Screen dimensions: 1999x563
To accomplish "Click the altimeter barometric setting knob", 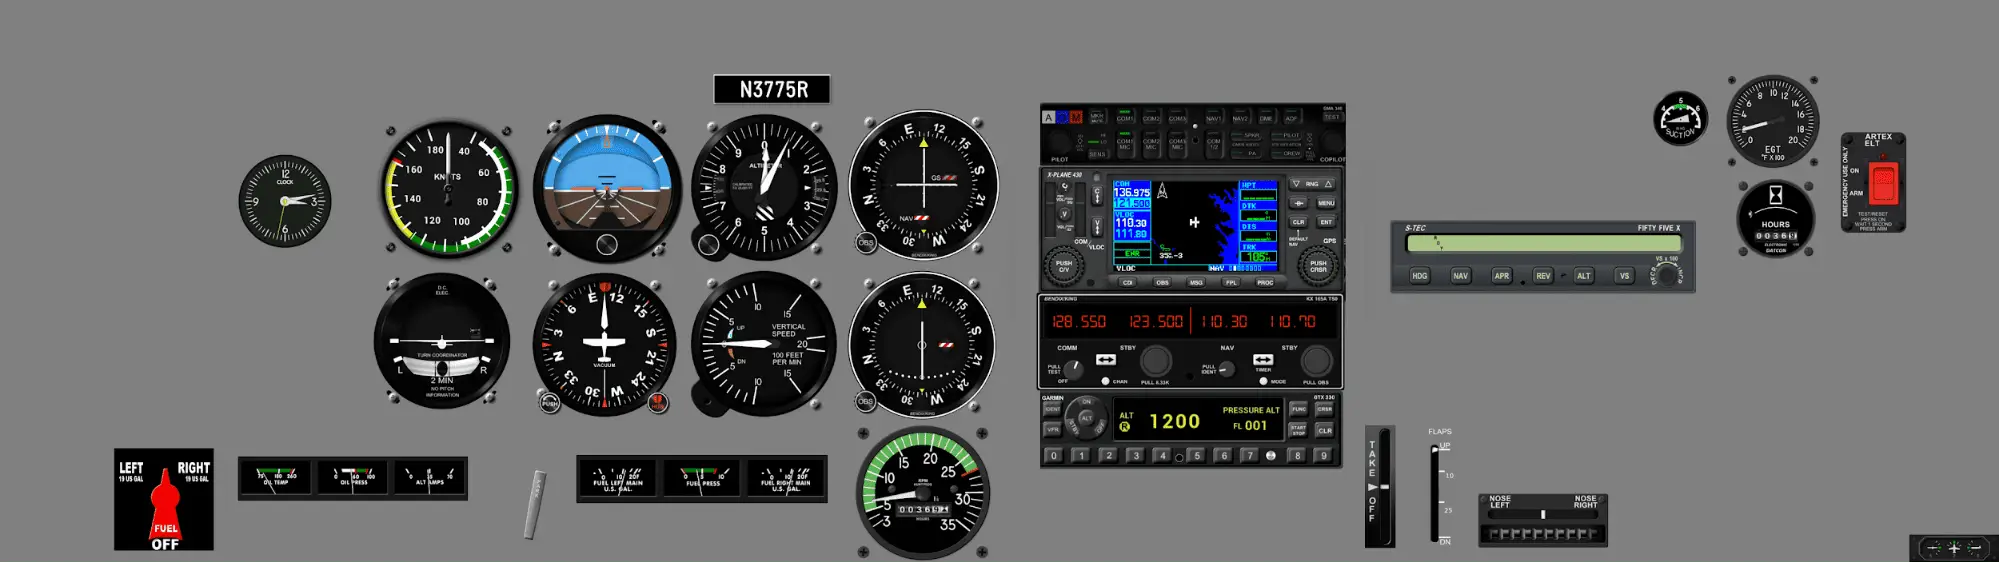I will pos(708,245).
